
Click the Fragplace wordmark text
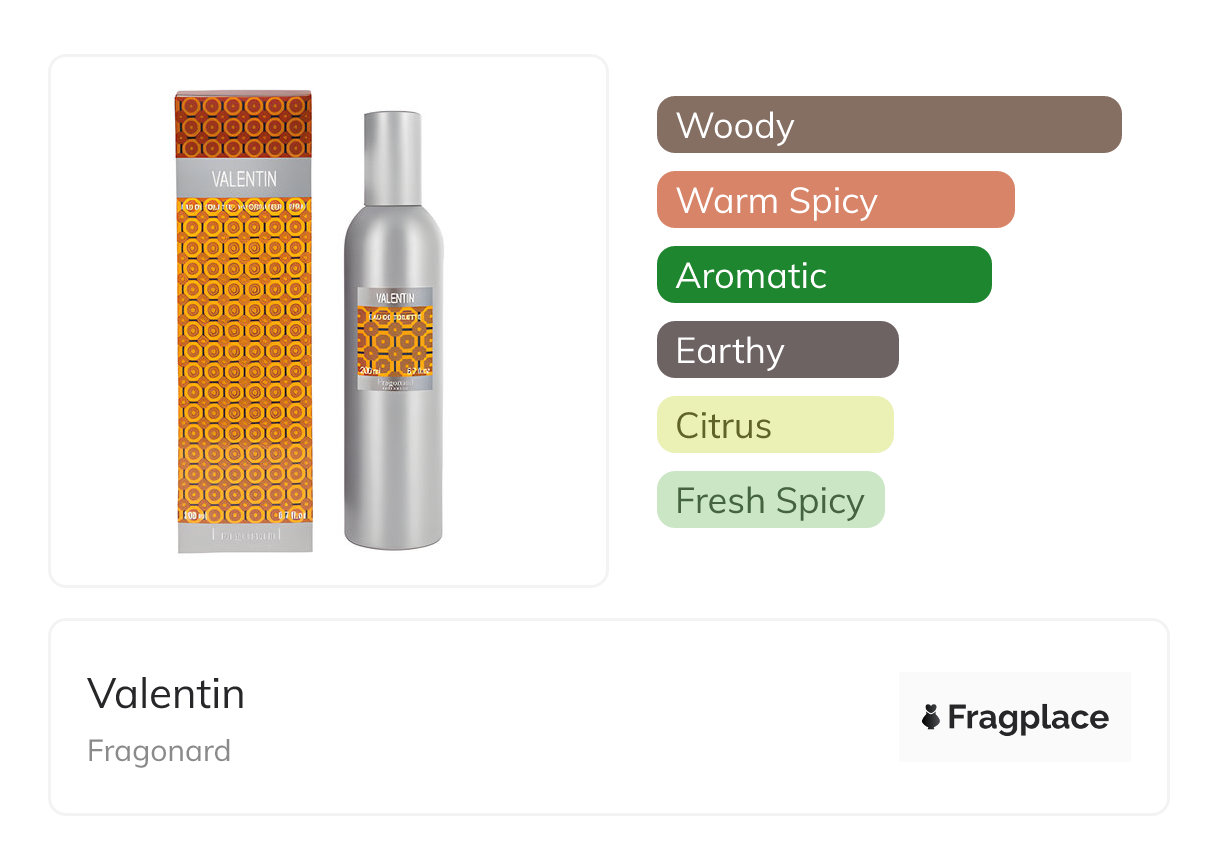[x=1028, y=717]
